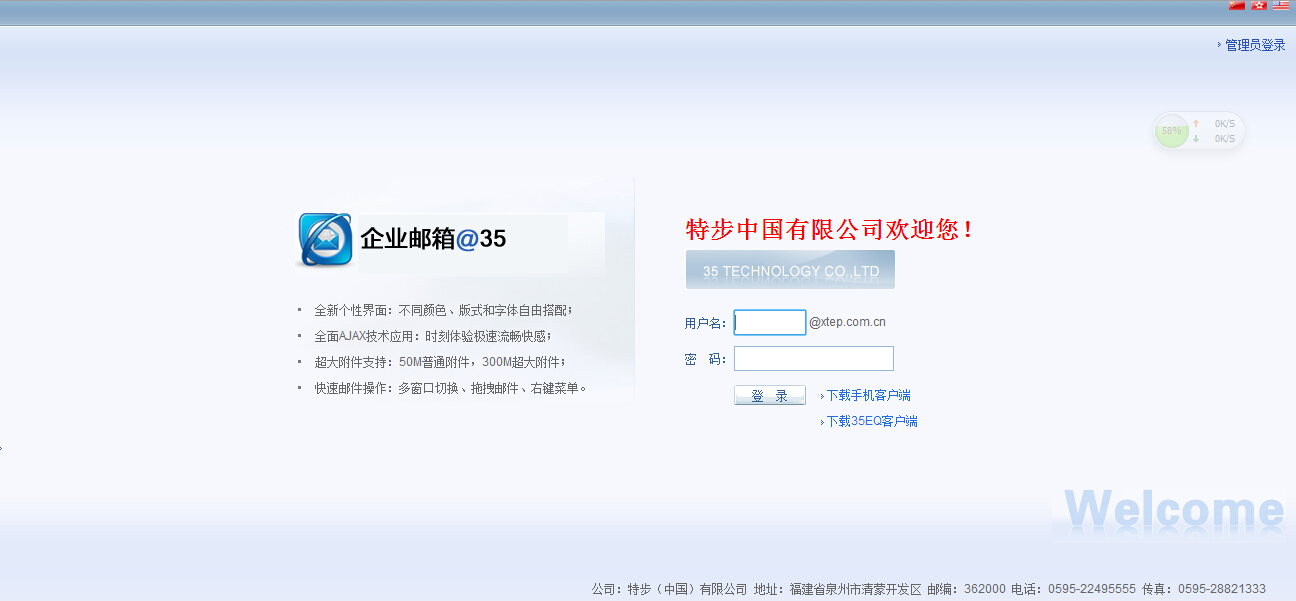Focus the 用户名 username input field

[x=770, y=322]
